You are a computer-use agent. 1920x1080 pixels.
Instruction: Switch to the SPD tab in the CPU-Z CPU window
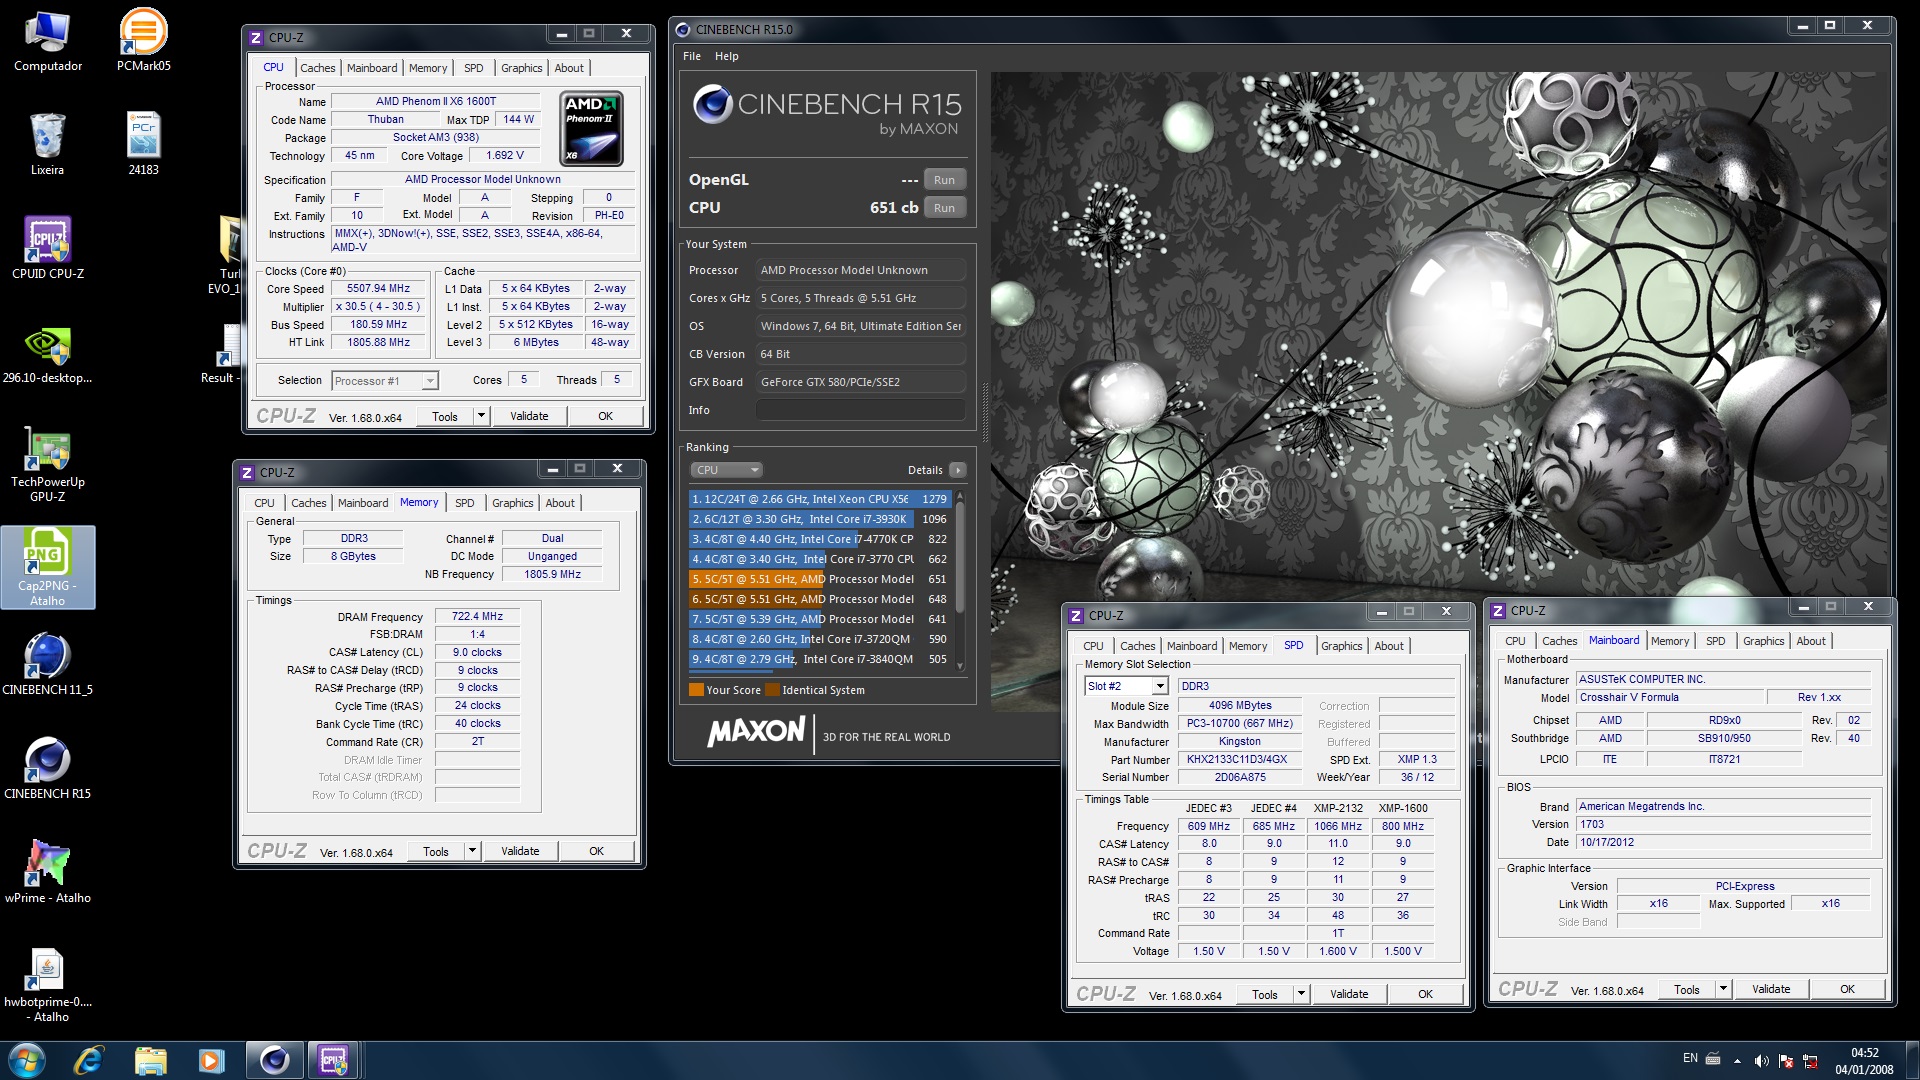pos(474,68)
